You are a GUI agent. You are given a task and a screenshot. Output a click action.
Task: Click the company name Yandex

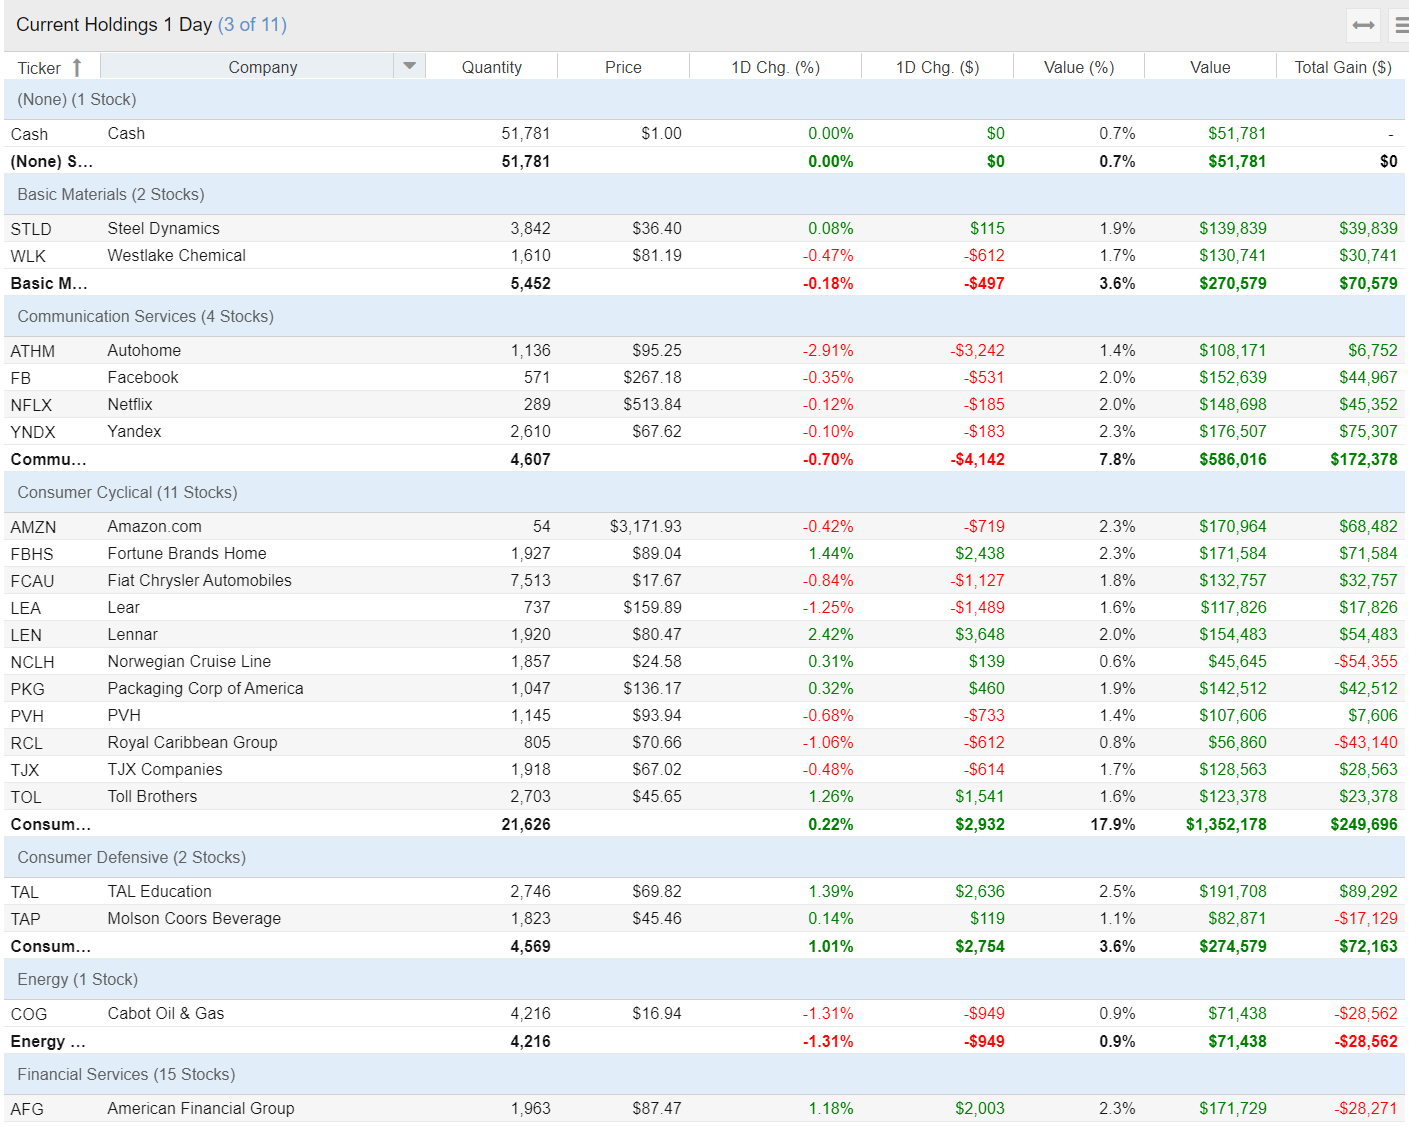(135, 431)
